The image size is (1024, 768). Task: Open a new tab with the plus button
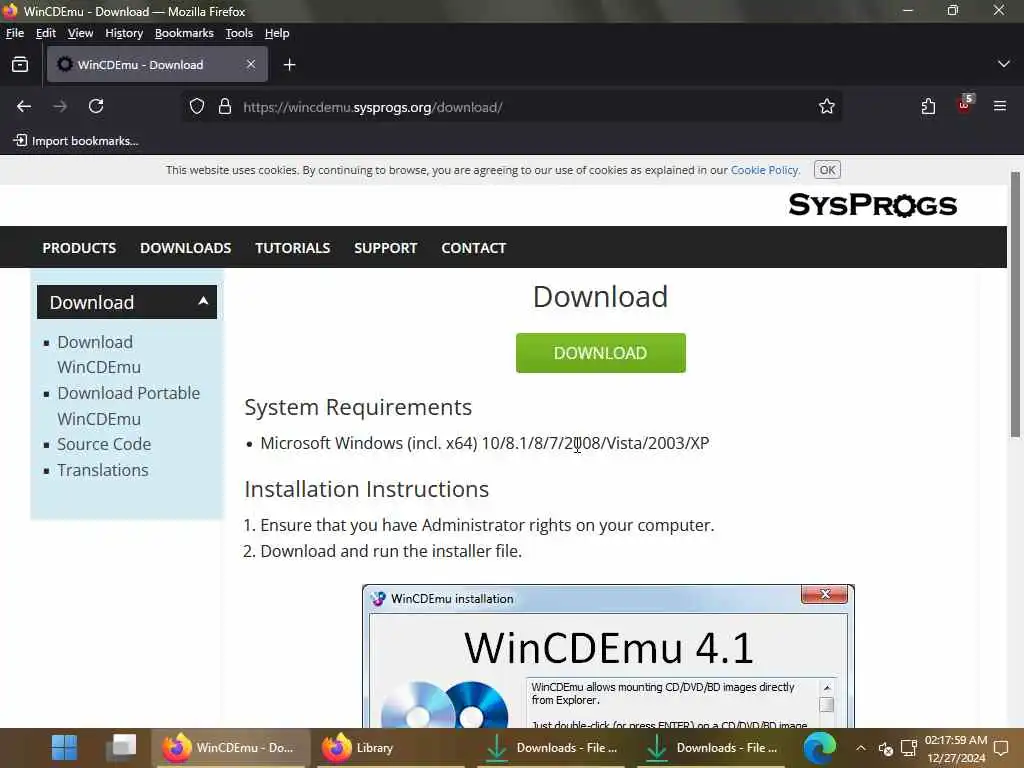289,65
